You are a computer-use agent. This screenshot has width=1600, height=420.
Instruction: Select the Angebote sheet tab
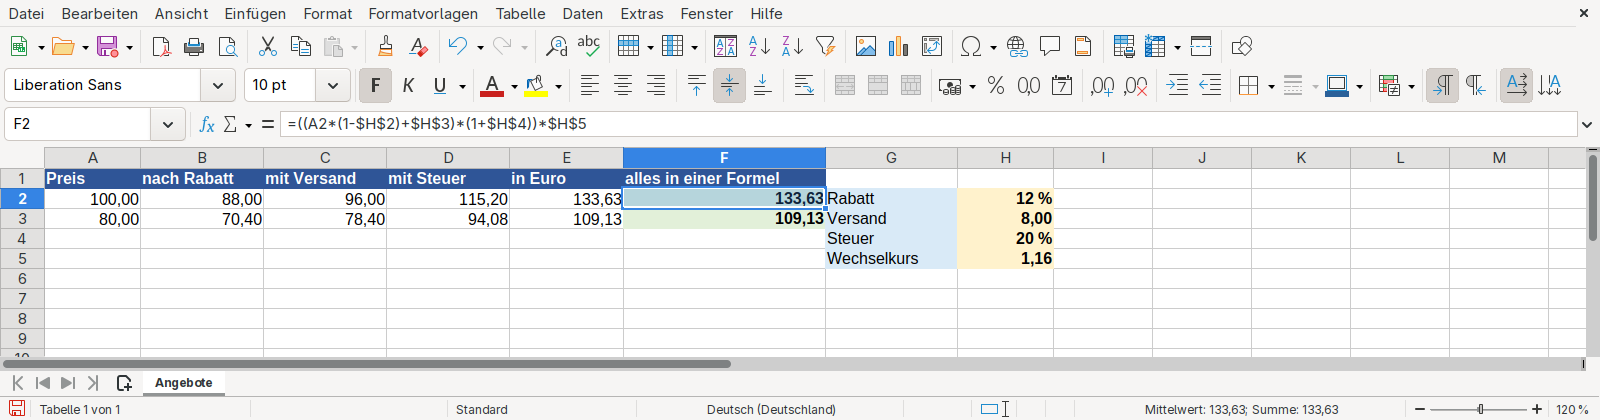184,383
